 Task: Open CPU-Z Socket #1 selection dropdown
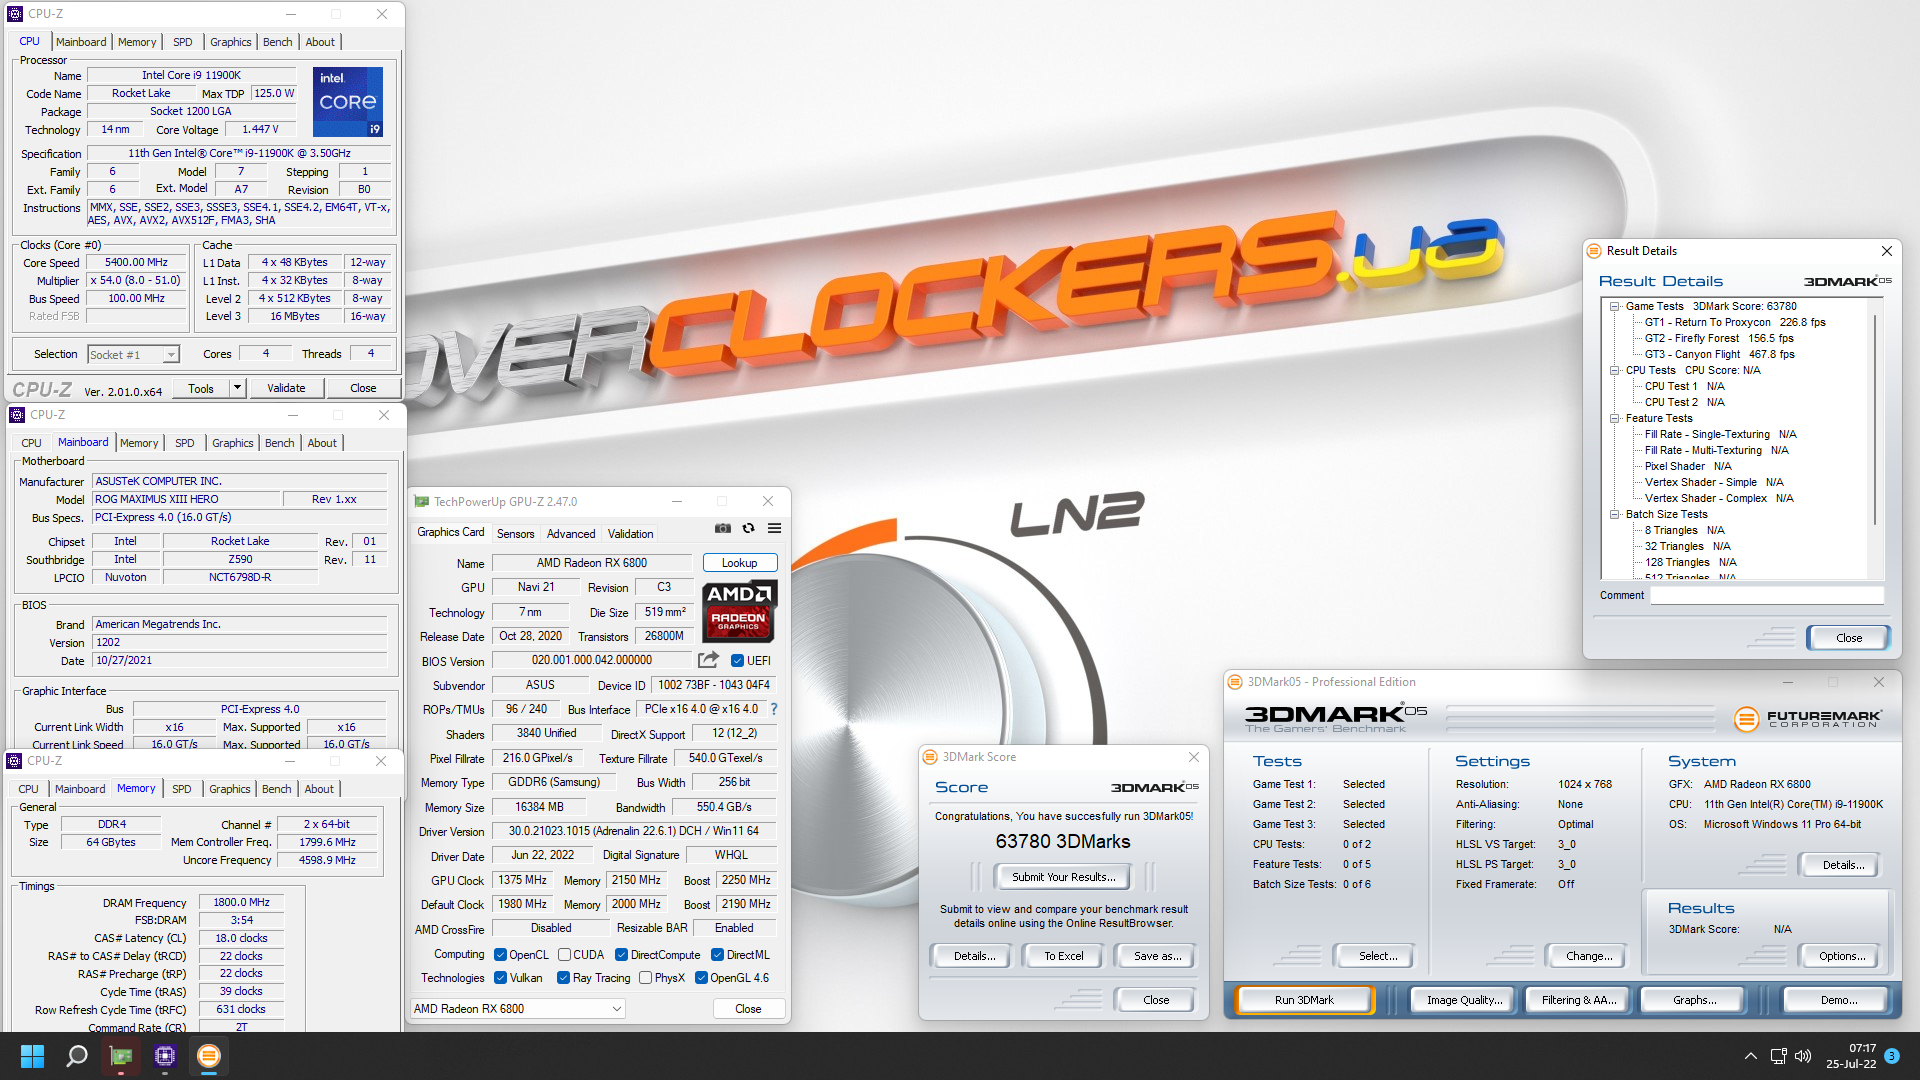(x=133, y=354)
